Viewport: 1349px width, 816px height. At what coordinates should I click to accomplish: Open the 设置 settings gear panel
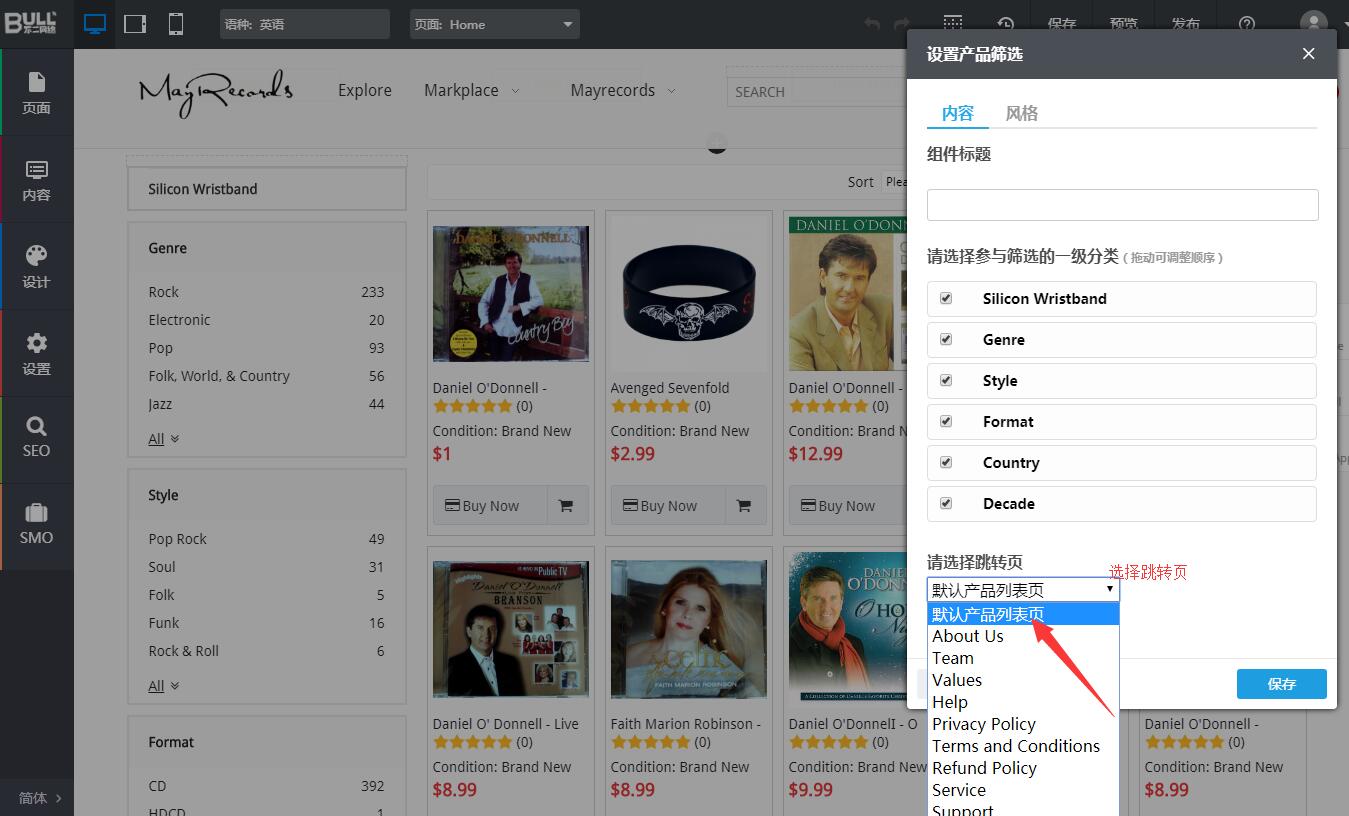tap(37, 353)
